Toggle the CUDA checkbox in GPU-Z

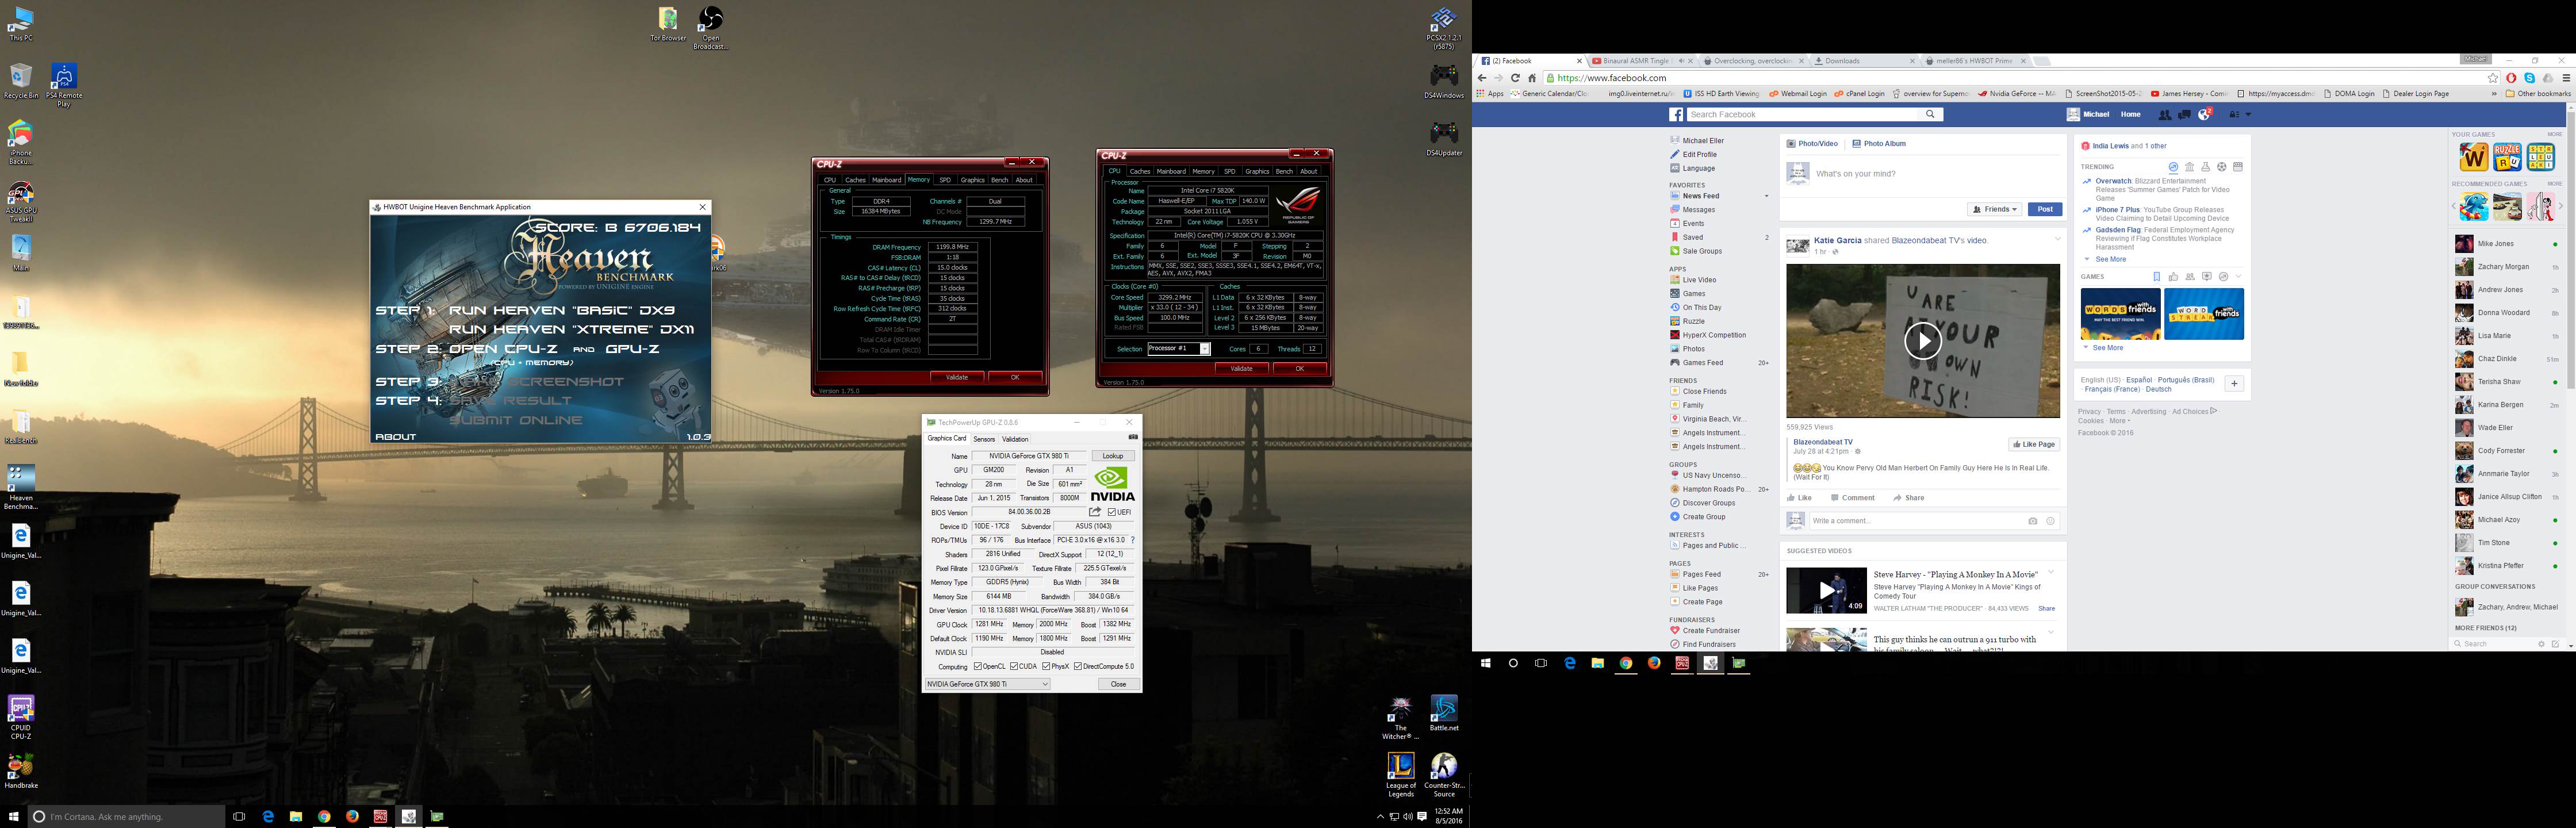click(1014, 666)
